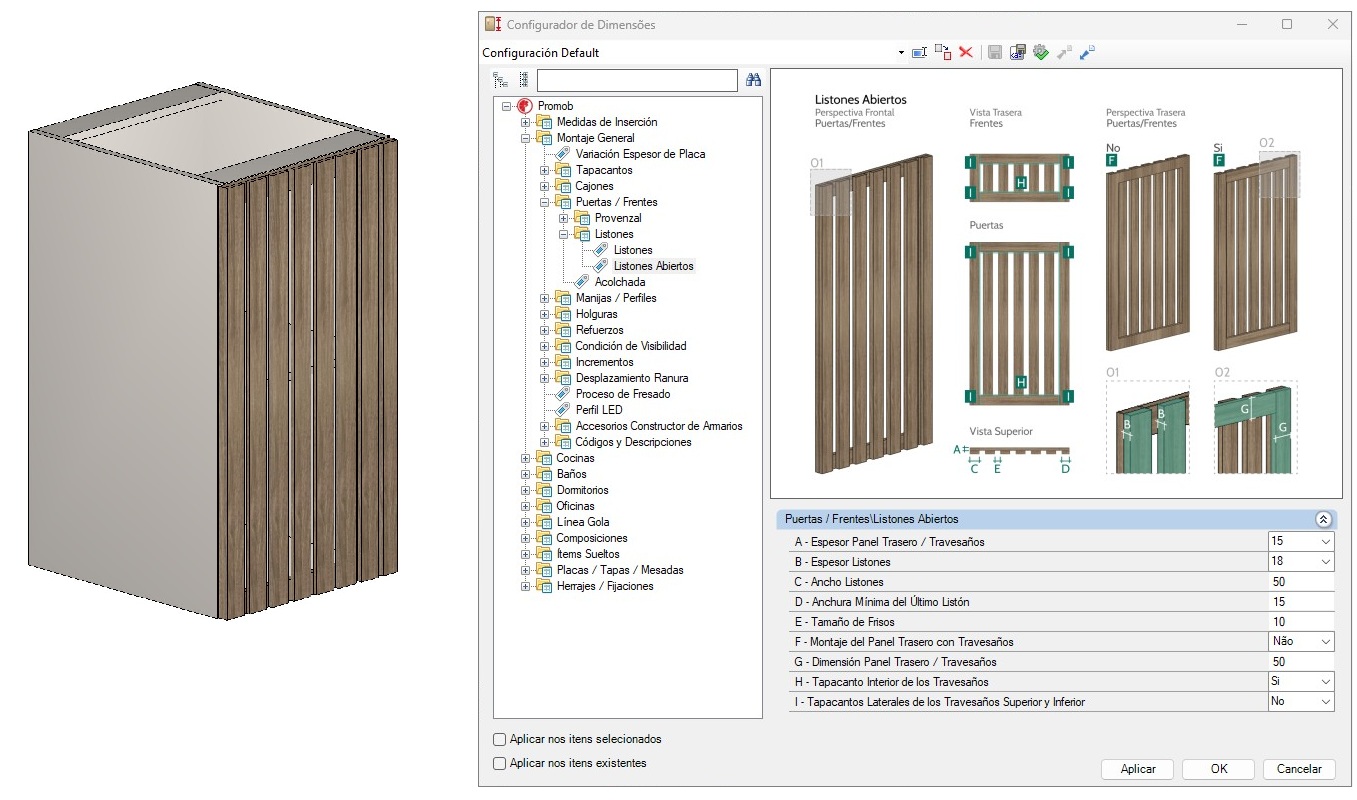Click the expand tree icon beside search box
Screen dimensions: 1357x800
pyautogui.click(x=500, y=80)
